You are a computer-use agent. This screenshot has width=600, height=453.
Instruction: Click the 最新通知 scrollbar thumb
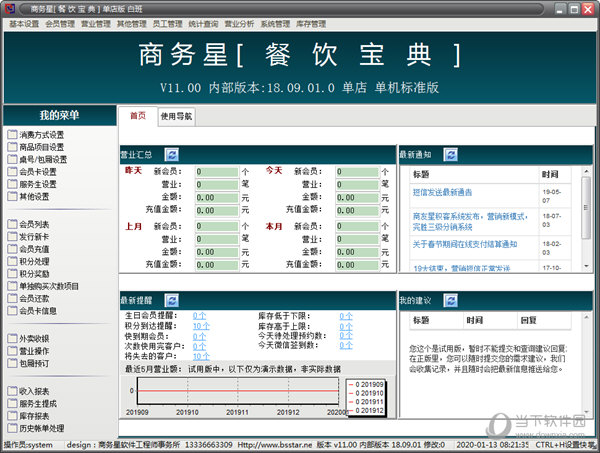tap(586, 207)
